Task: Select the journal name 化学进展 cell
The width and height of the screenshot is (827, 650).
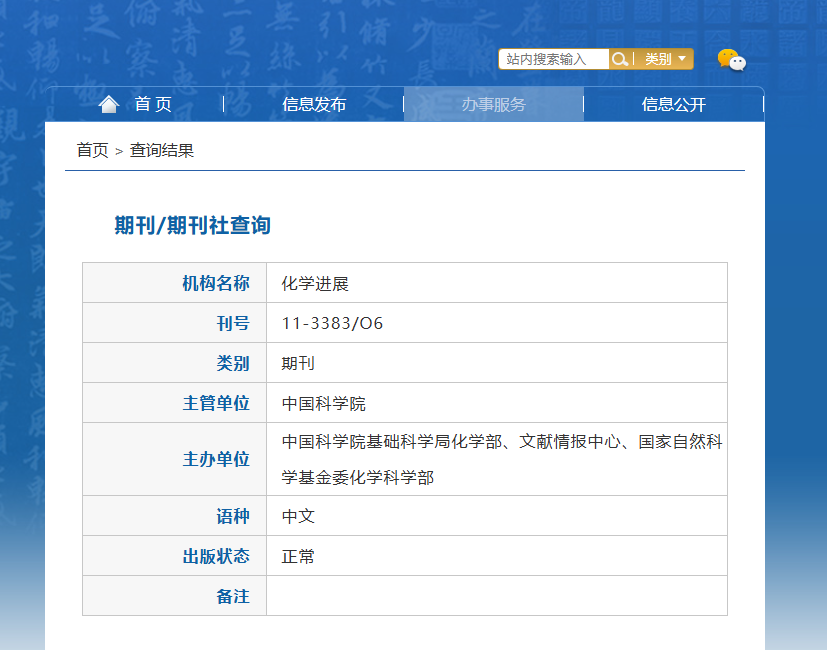Action: coord(497,283)
